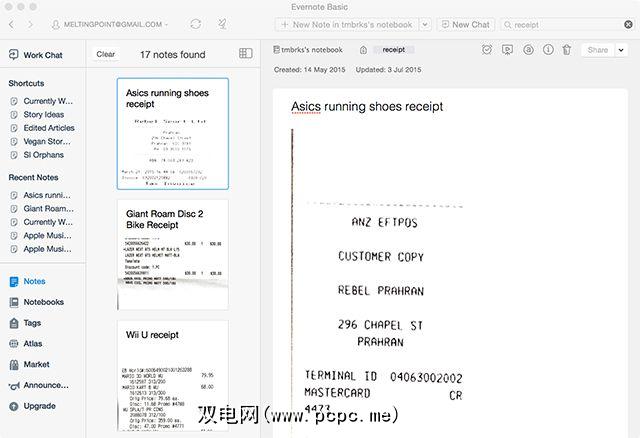Create New Note in tmbrks's notebook
Image resolution: width=640 pixels, height=438 pixels.
(x=347, y=24)
